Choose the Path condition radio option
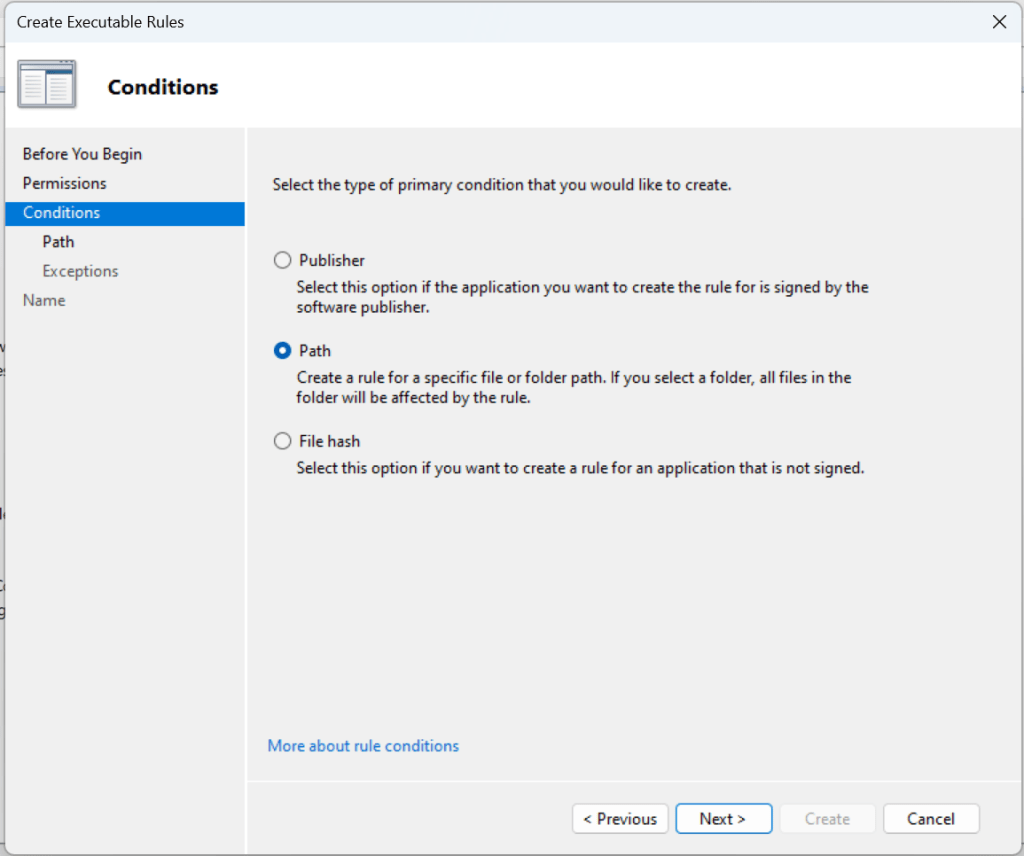 click(283, 351)
